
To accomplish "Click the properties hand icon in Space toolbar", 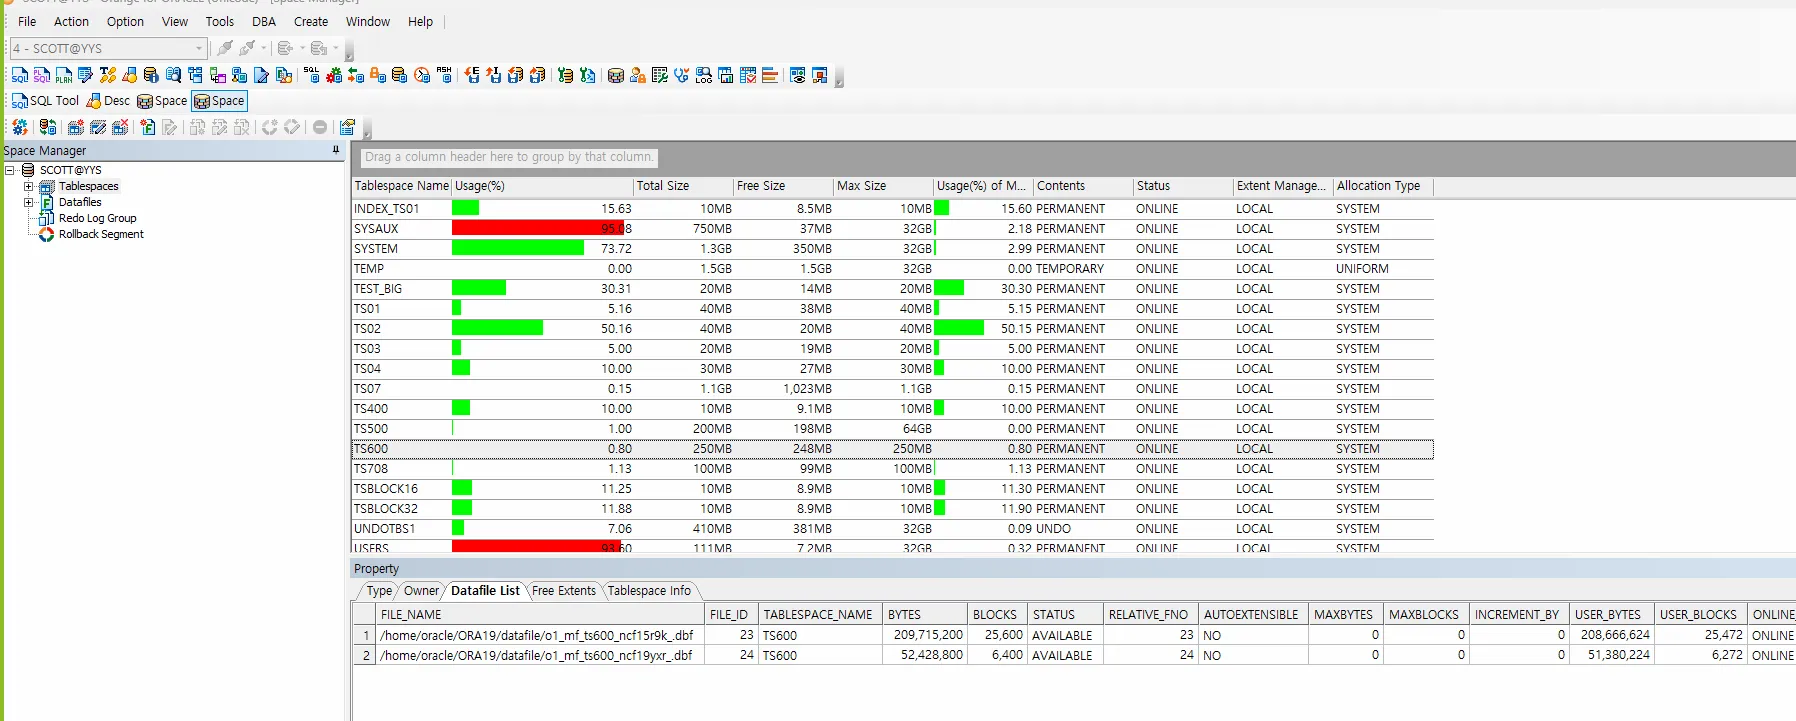I will point(347,127).
